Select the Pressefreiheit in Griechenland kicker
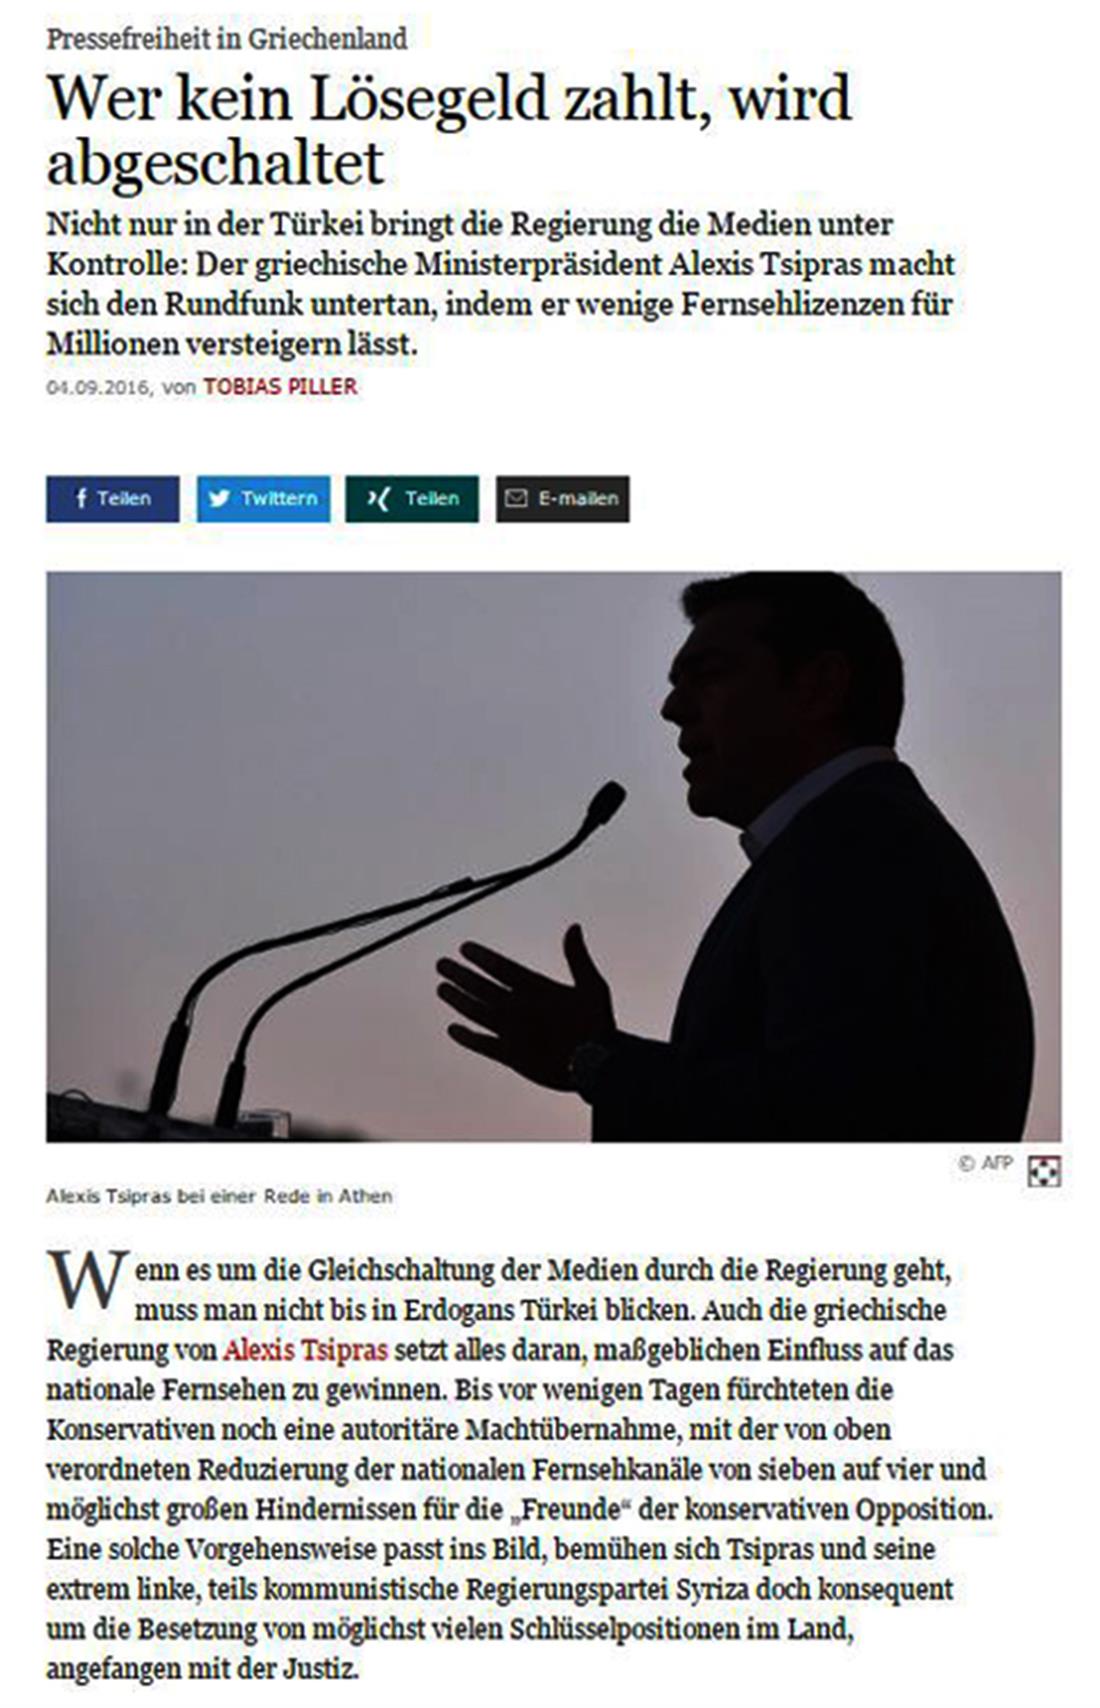 (227, 38)
